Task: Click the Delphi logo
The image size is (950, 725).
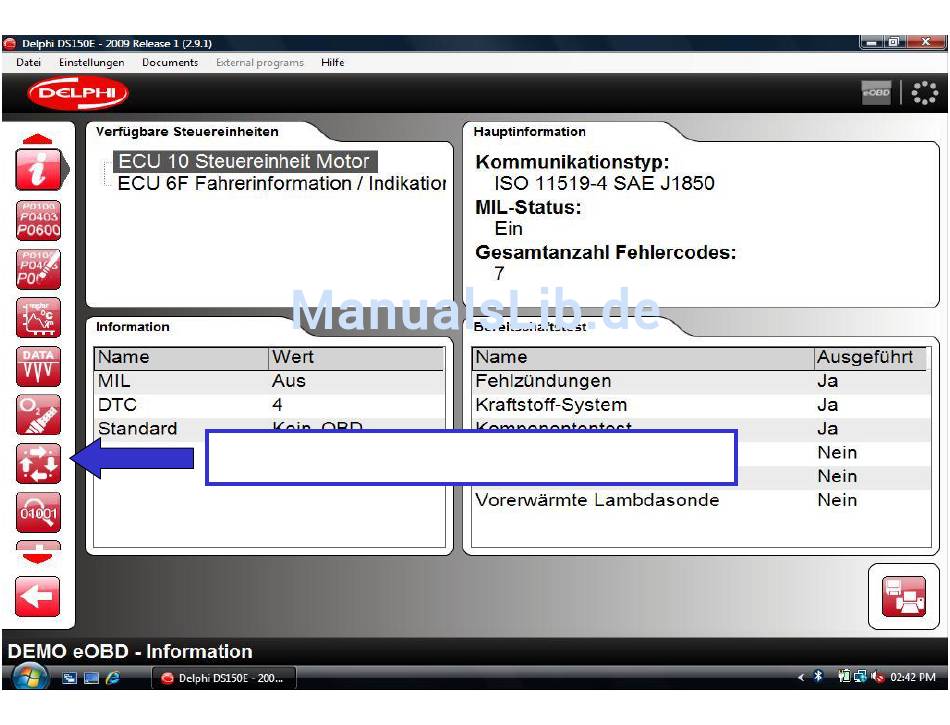Action: (x=78, y=93)
